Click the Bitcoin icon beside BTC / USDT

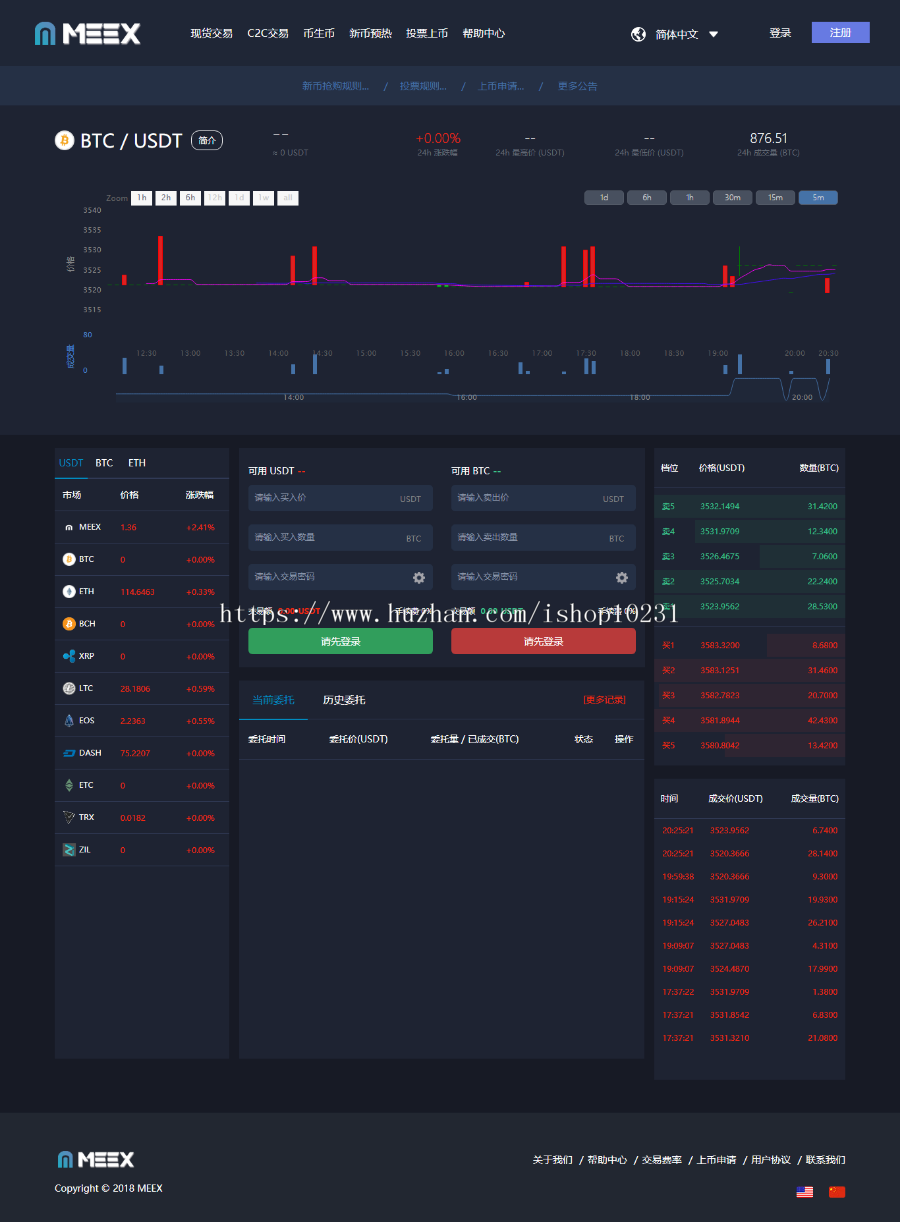(65, 140)
